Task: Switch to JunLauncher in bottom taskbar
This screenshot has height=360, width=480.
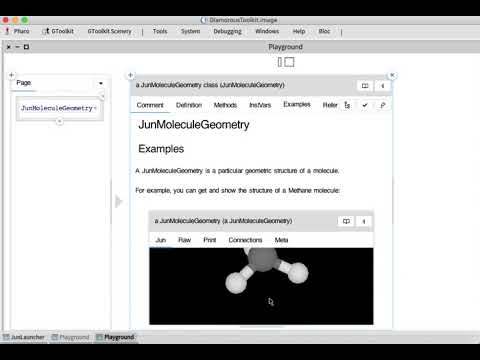Action: tap(24, 337)
